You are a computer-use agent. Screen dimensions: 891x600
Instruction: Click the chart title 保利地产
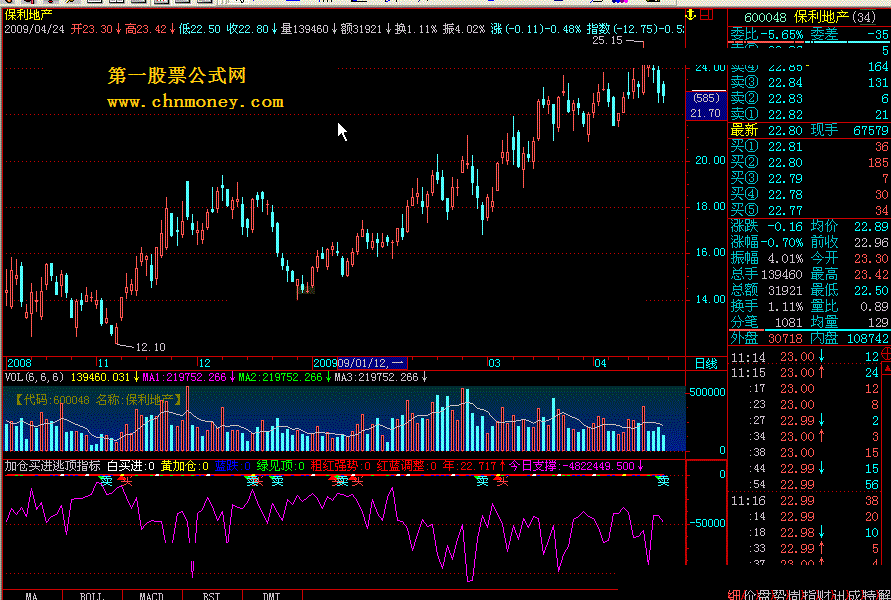(x=28, y=15)
